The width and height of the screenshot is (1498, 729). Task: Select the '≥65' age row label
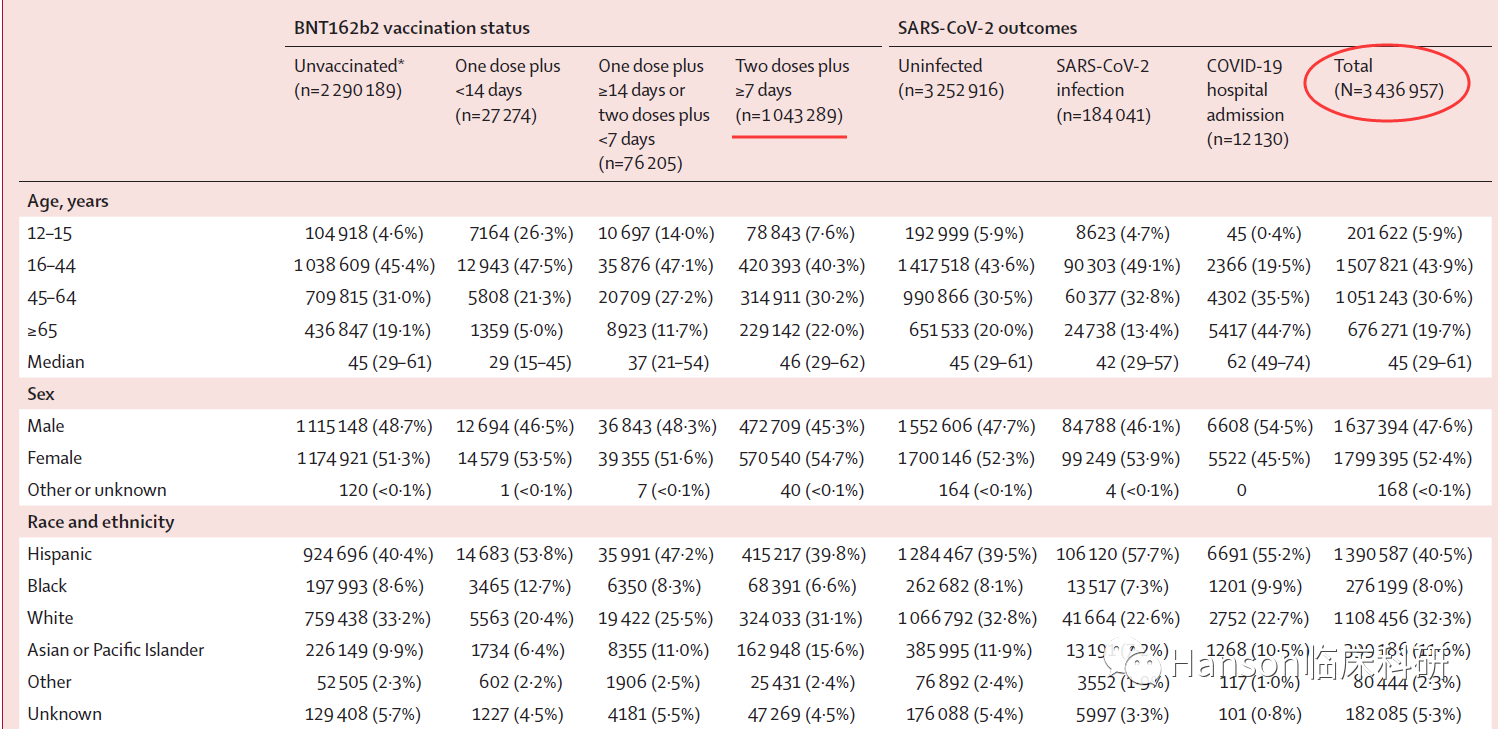42,330
